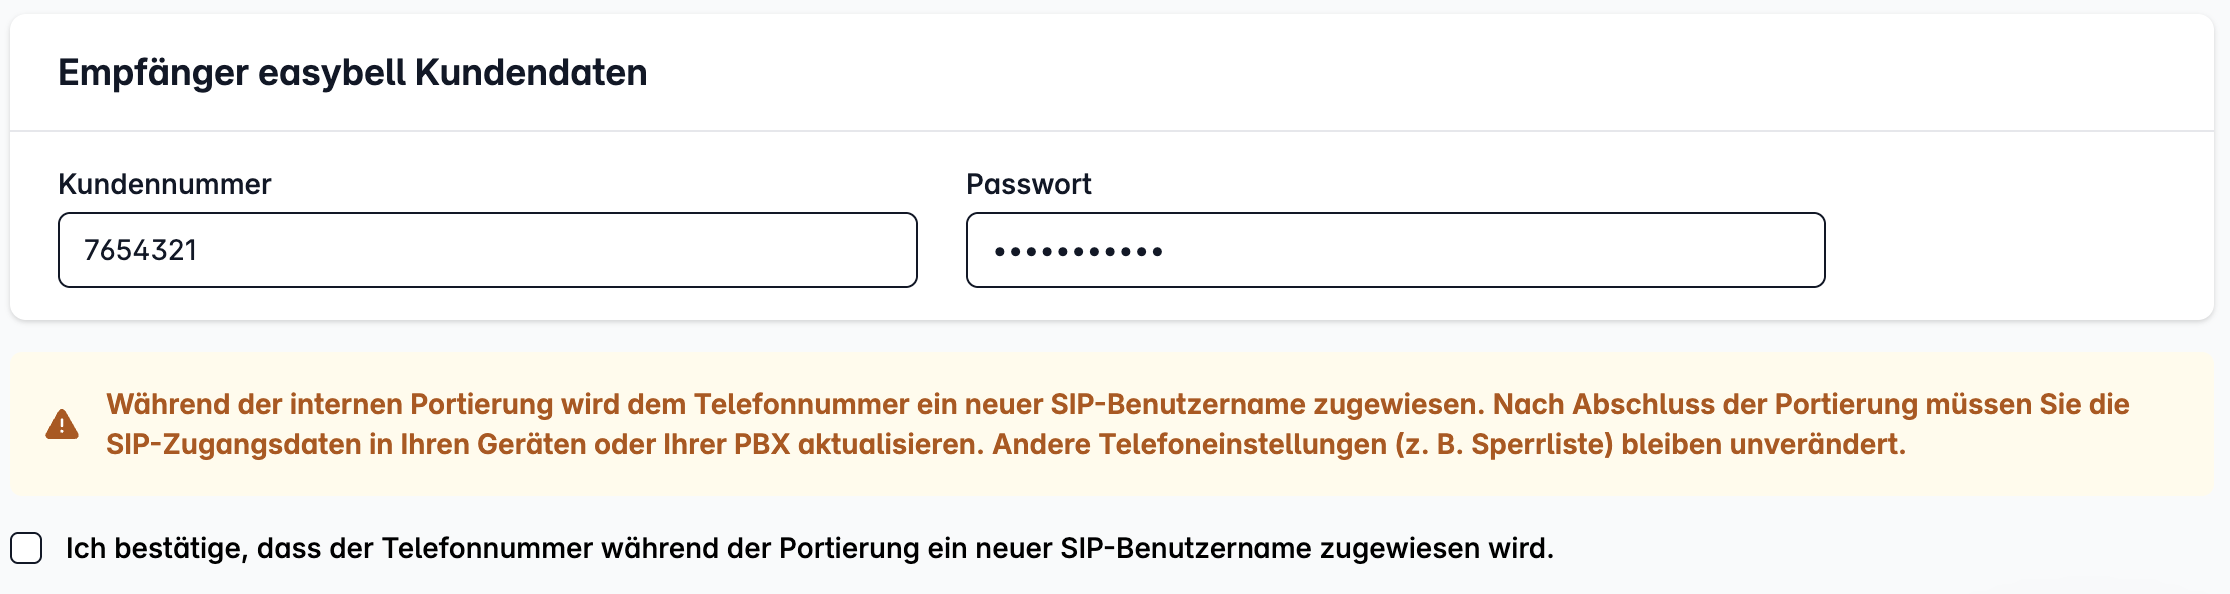Place cursor after 7654321 in Kundennummer
The height and width of the screenshot is (594, 2230).
[199, 250]
